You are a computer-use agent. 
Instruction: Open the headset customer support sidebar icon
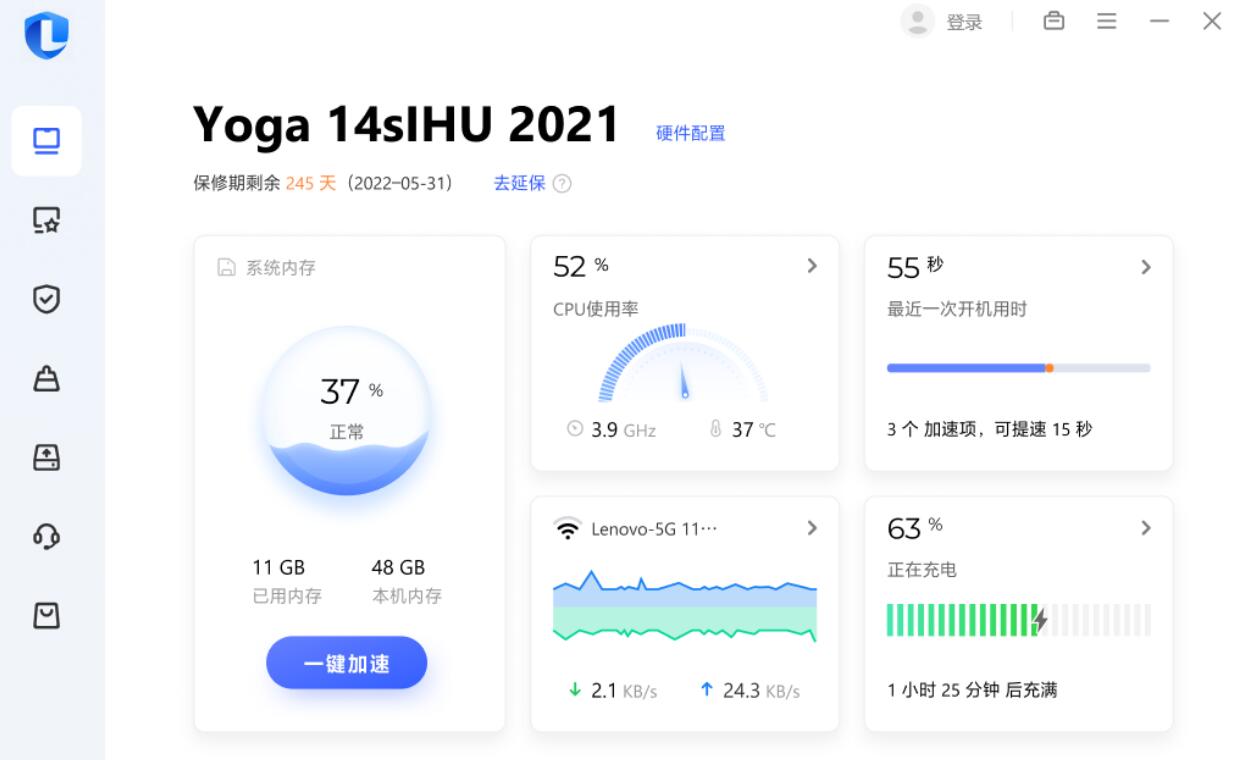coord(46,537)
